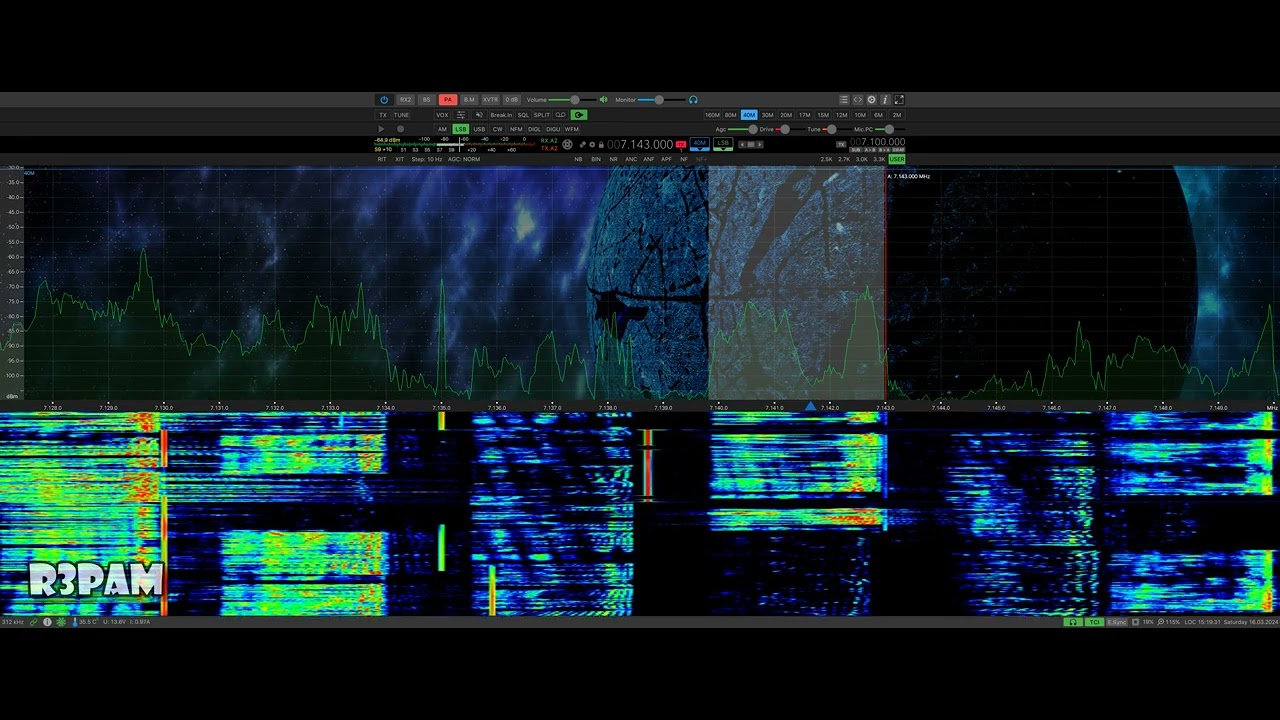Open the 0 dB attenuator dropdown
Viewport: 1280px width, 720px height.
tap(512, 100)
